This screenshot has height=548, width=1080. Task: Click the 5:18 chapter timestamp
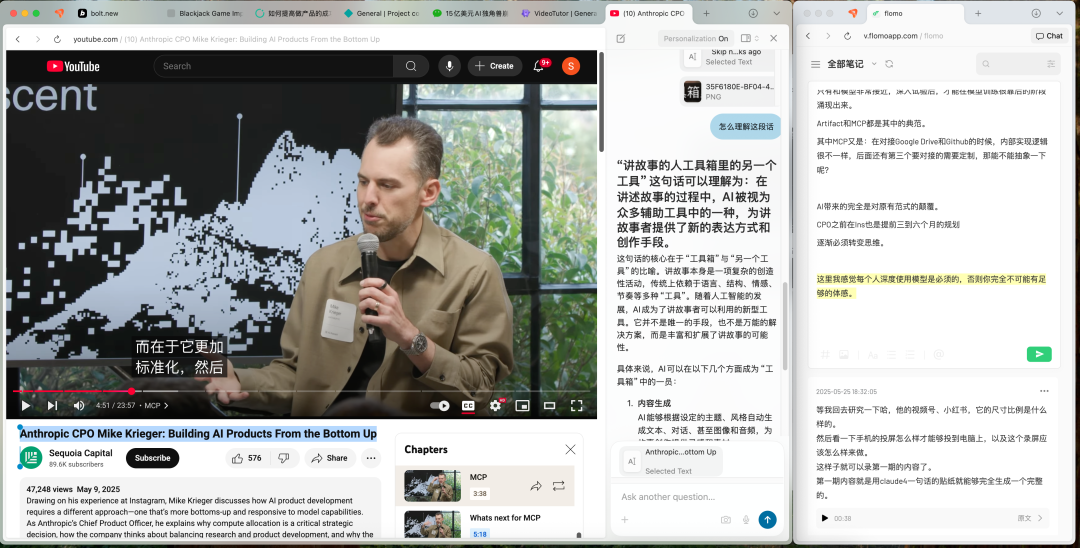[x=480, y=534]
